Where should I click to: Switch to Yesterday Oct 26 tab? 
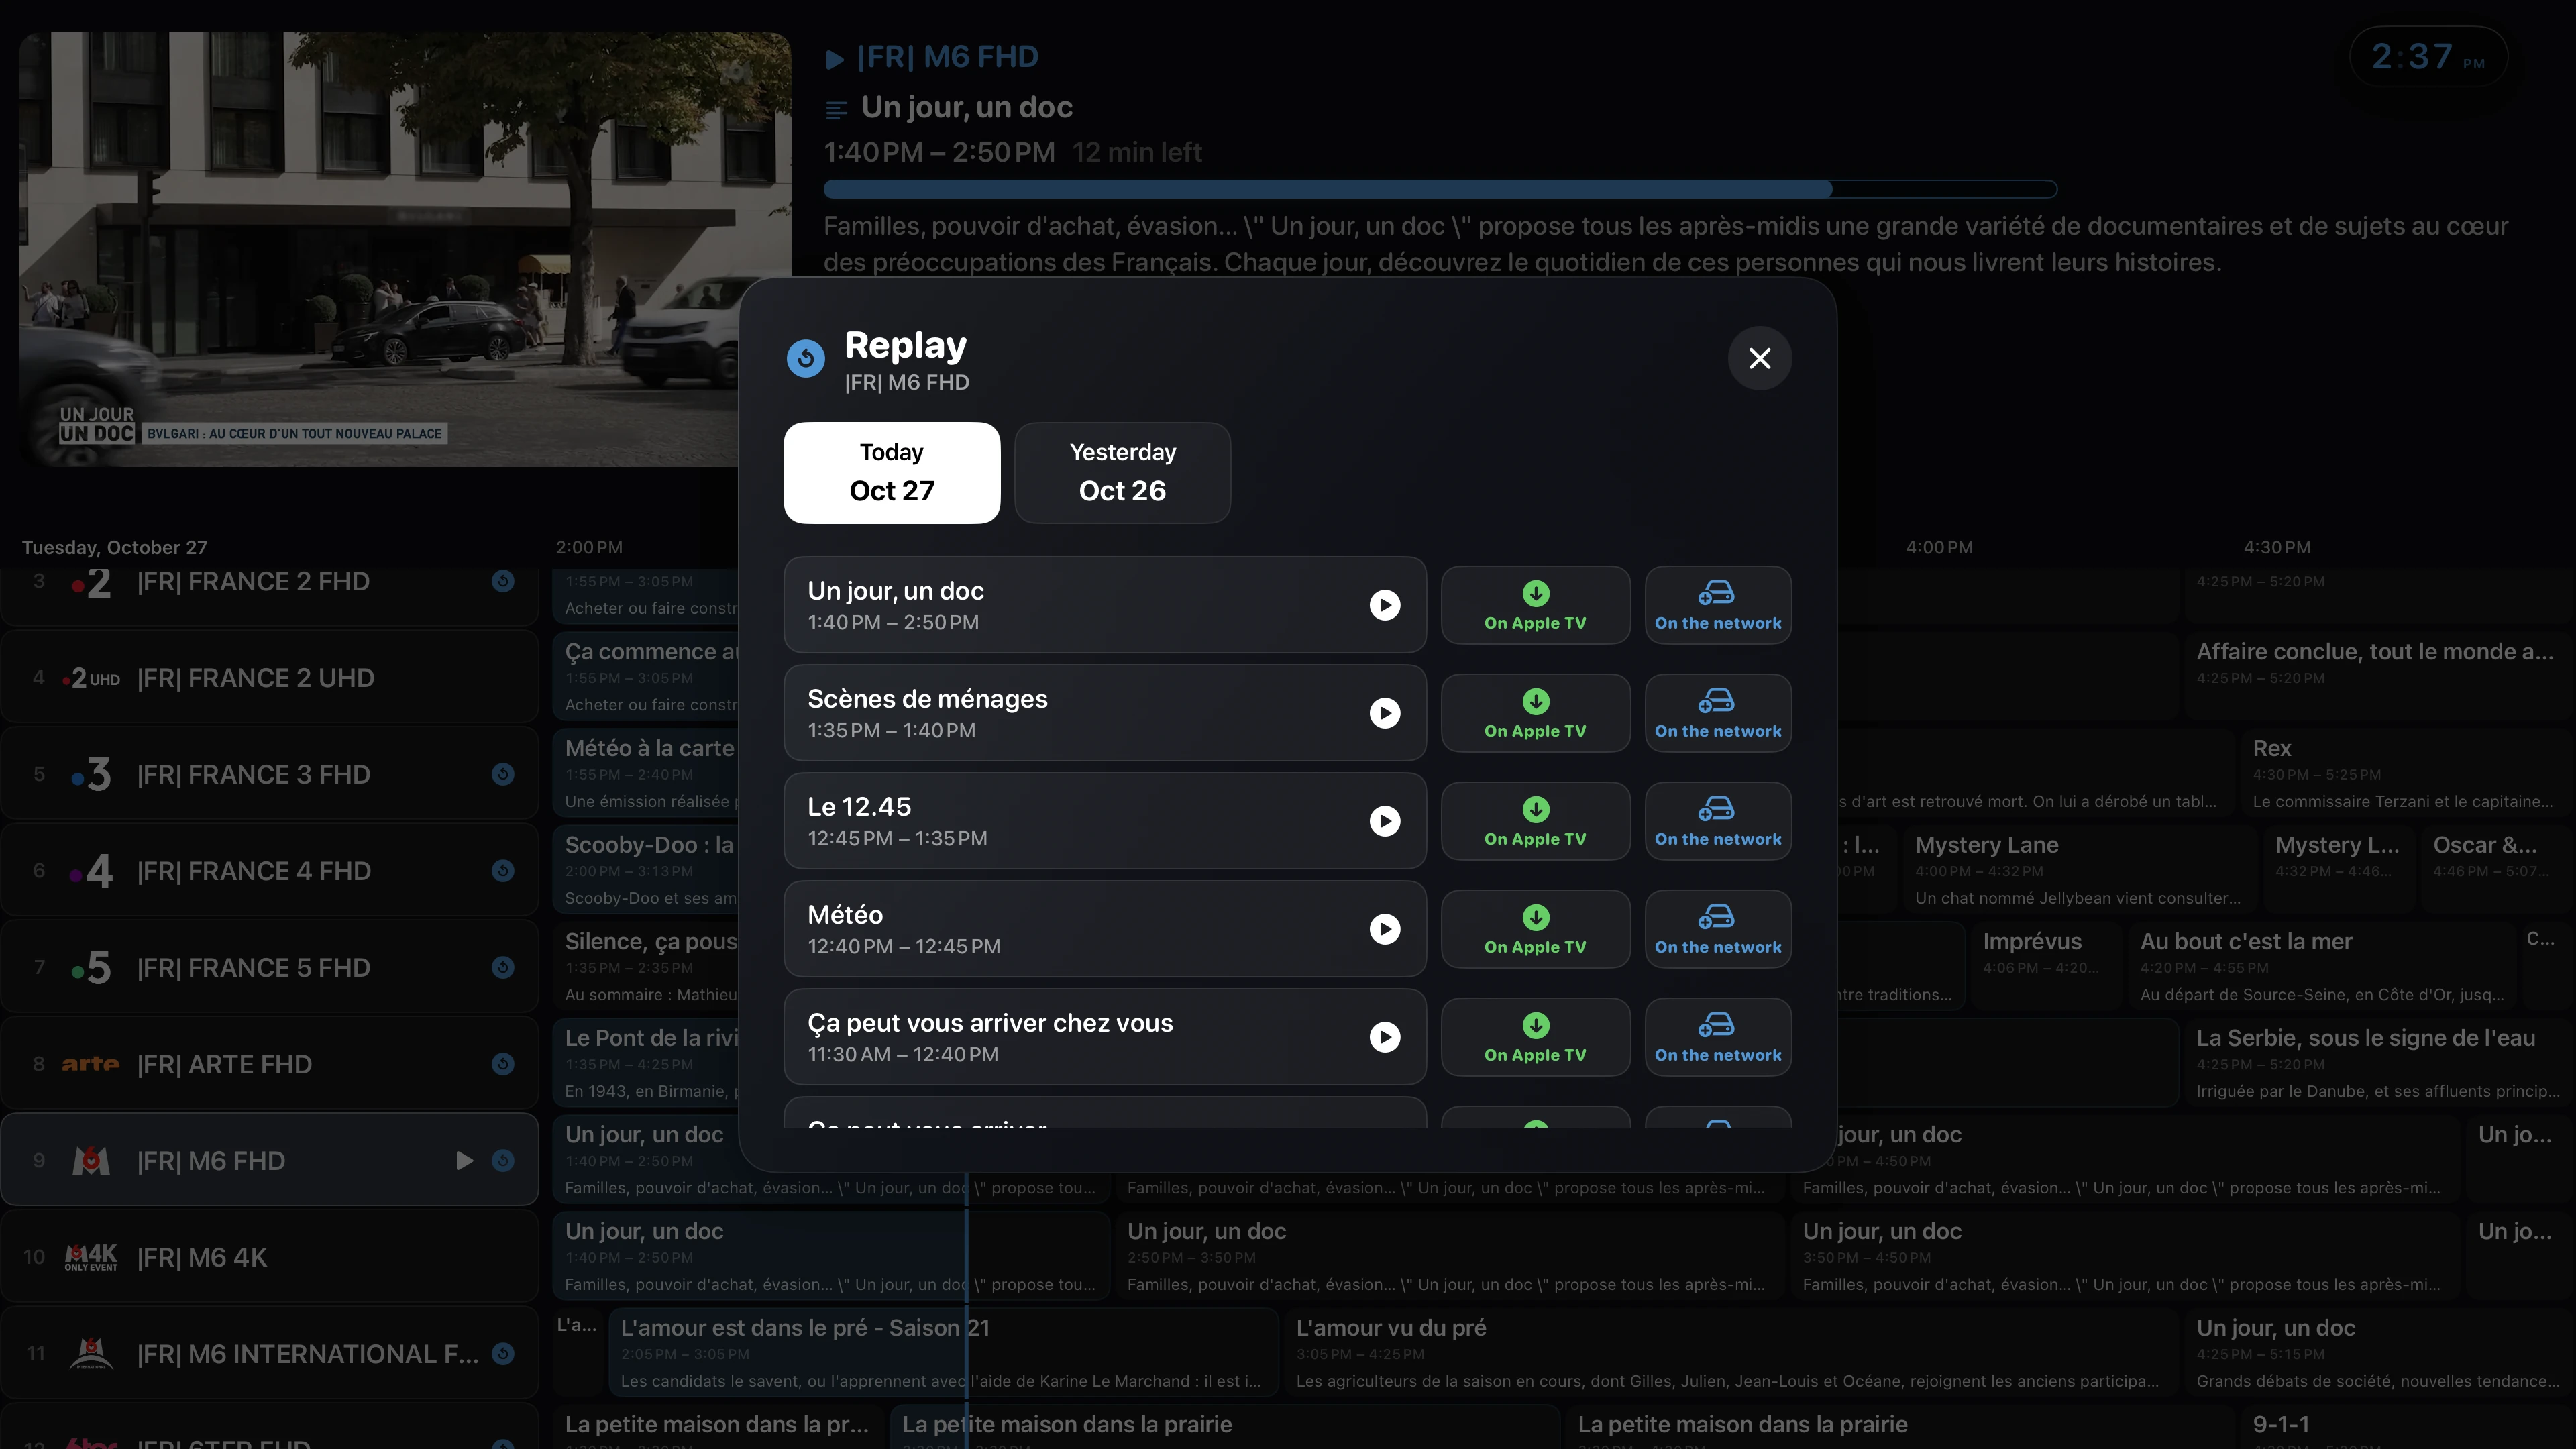coord(1122,472)
